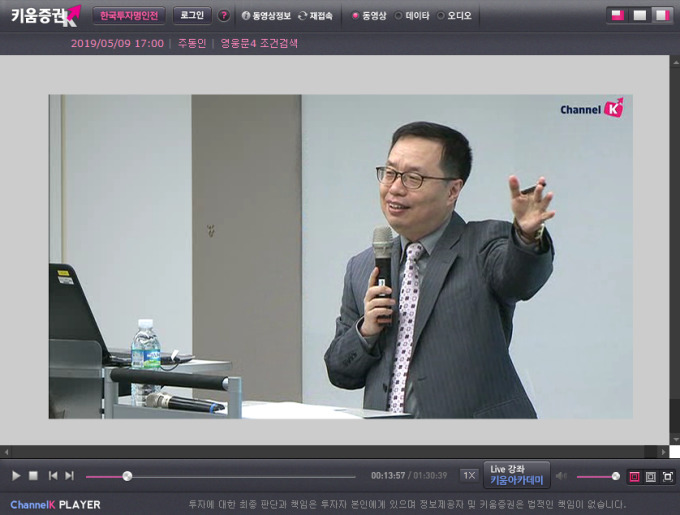The width and height of the screenshot is (680, 515).
Task: Click 재접속 to reconnect
Action: [315, 16]
